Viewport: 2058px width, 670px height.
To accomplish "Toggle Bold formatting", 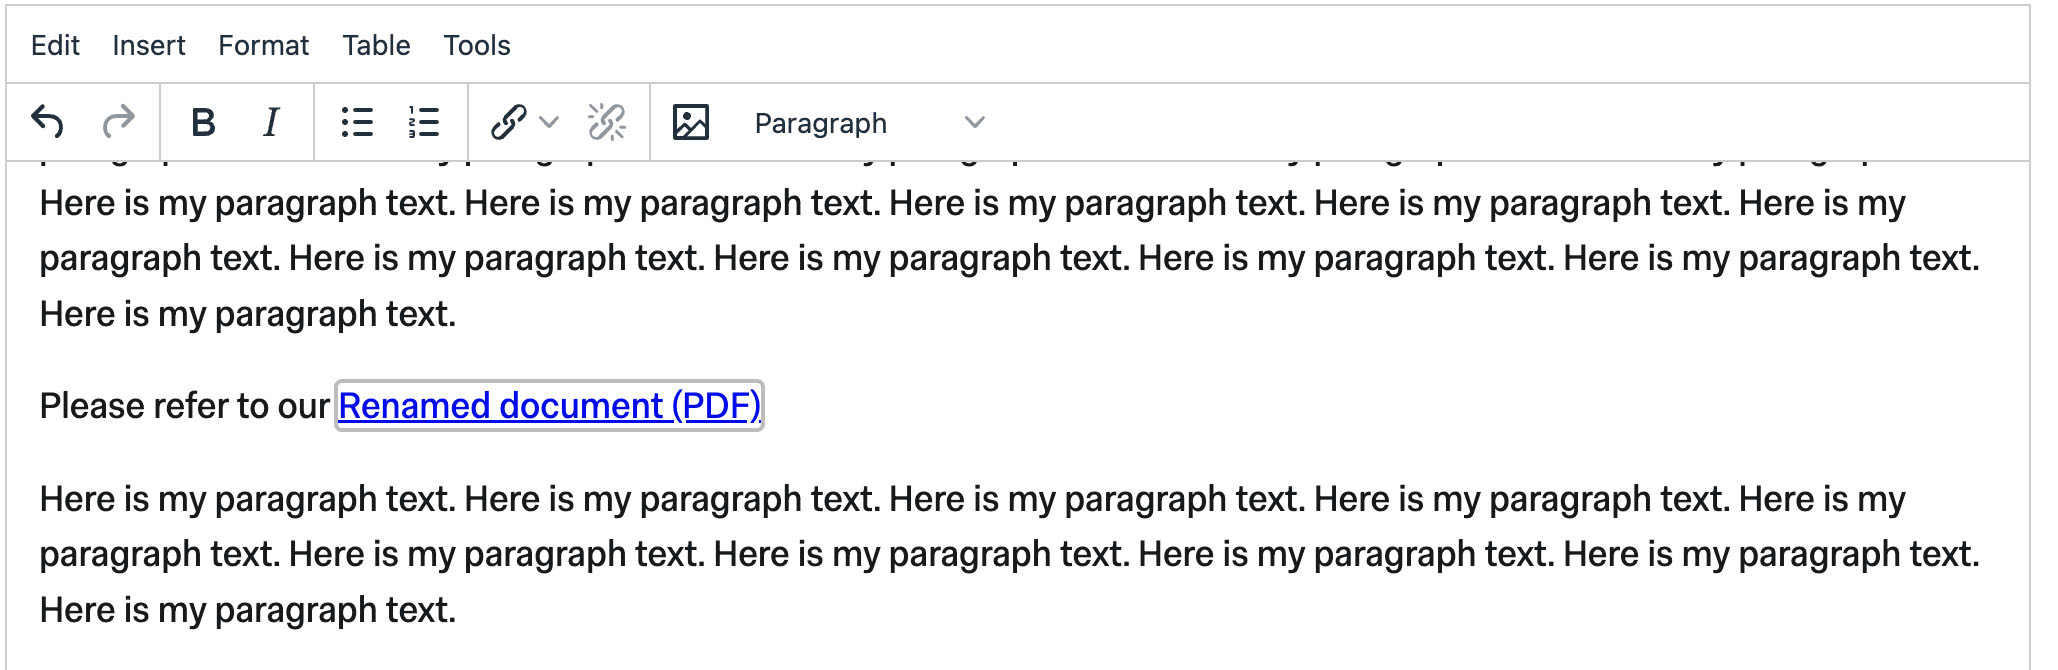I will (203, 122).
